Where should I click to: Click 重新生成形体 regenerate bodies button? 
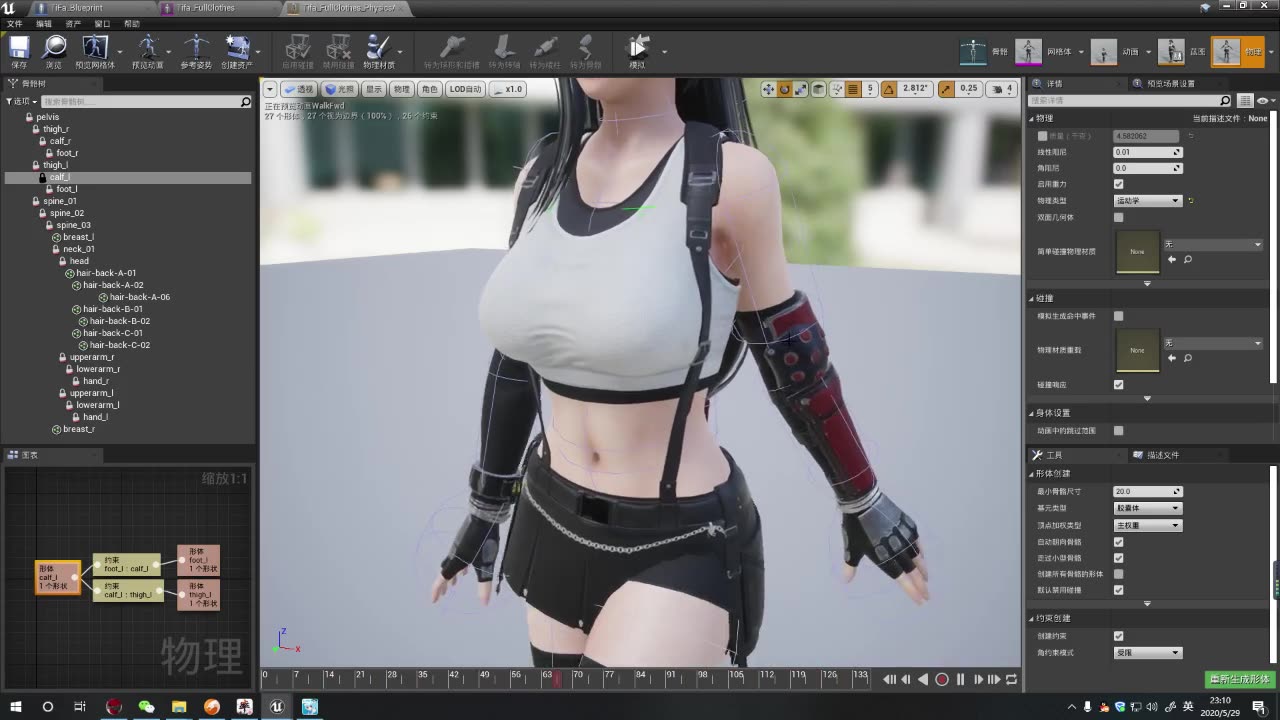tap(1240, 679)
